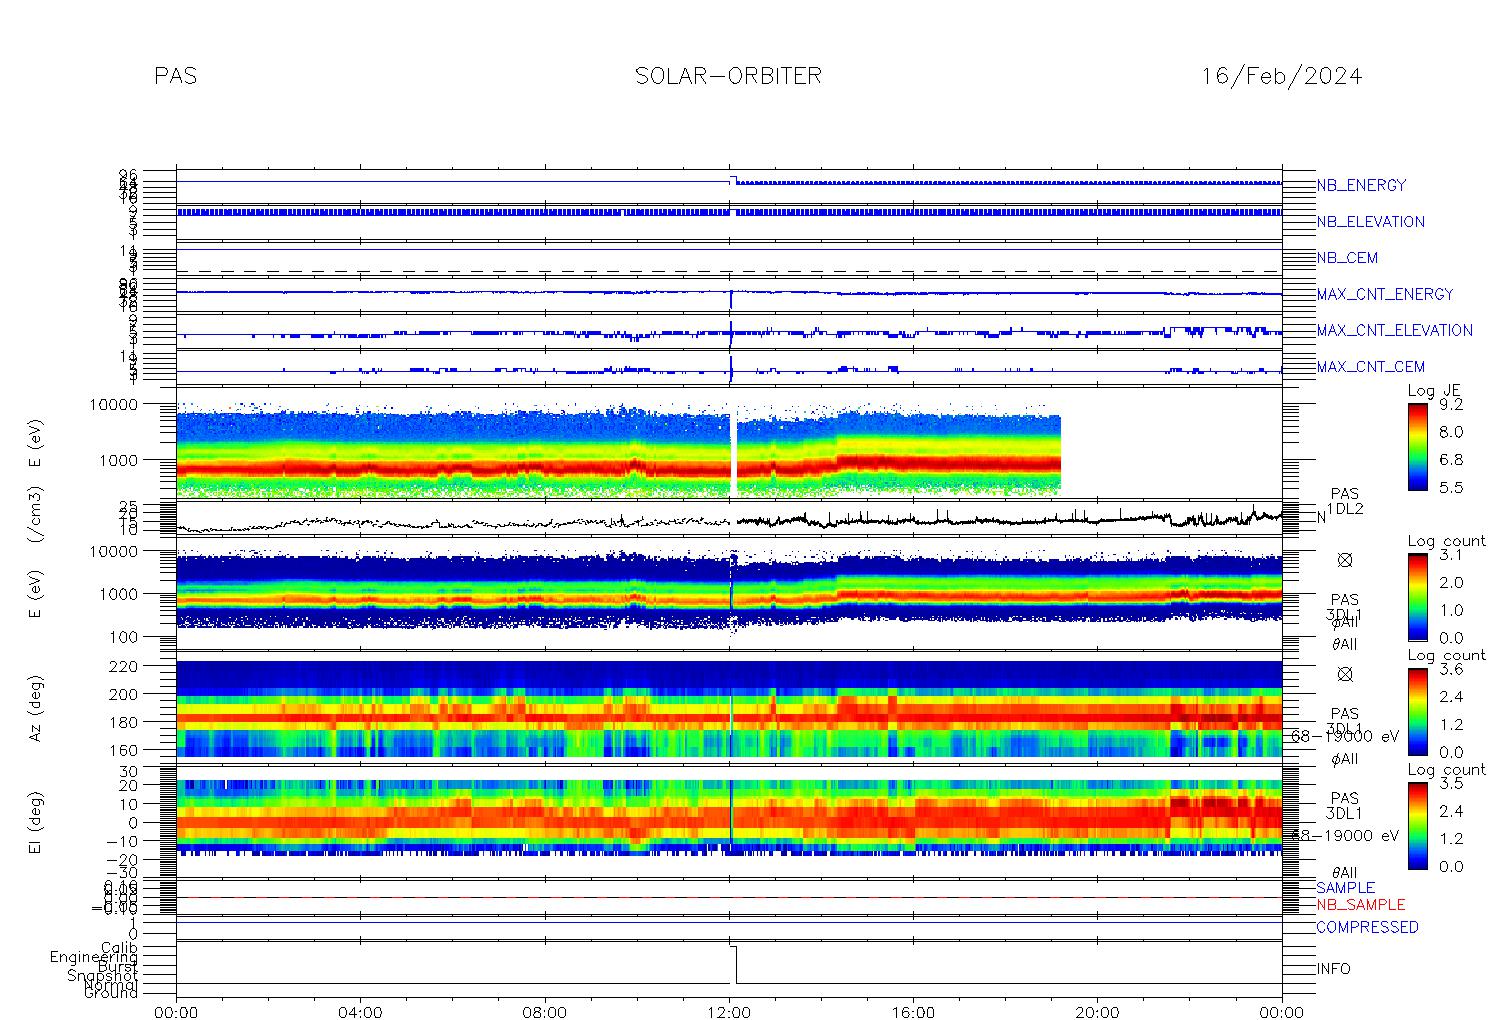Click the NB_CEM label
1512x1020 pixels.
click(1347, 258)
